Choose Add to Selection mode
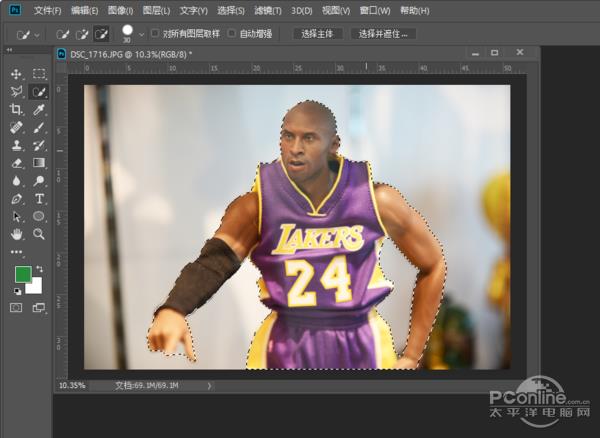 tap(82, 34)
